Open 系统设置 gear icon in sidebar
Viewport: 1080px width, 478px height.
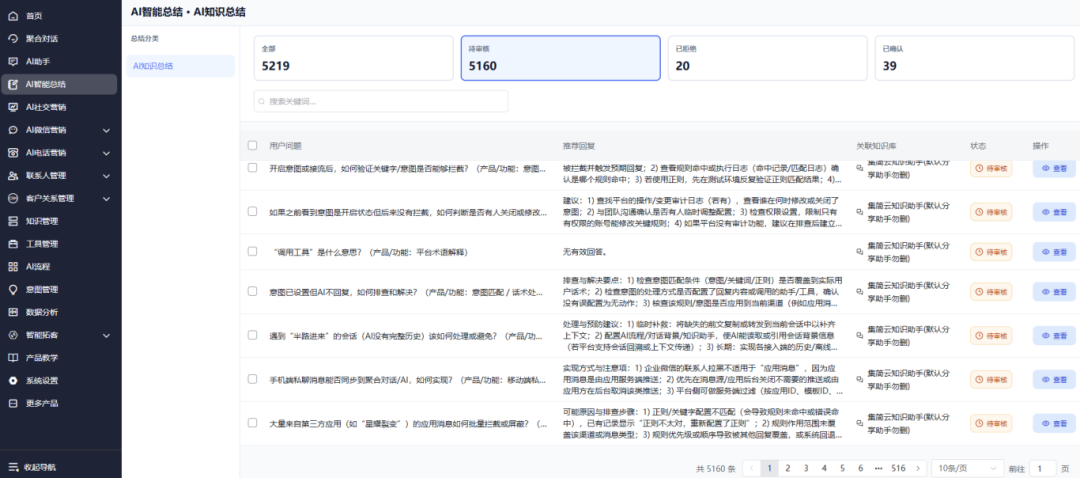[12, 380]
